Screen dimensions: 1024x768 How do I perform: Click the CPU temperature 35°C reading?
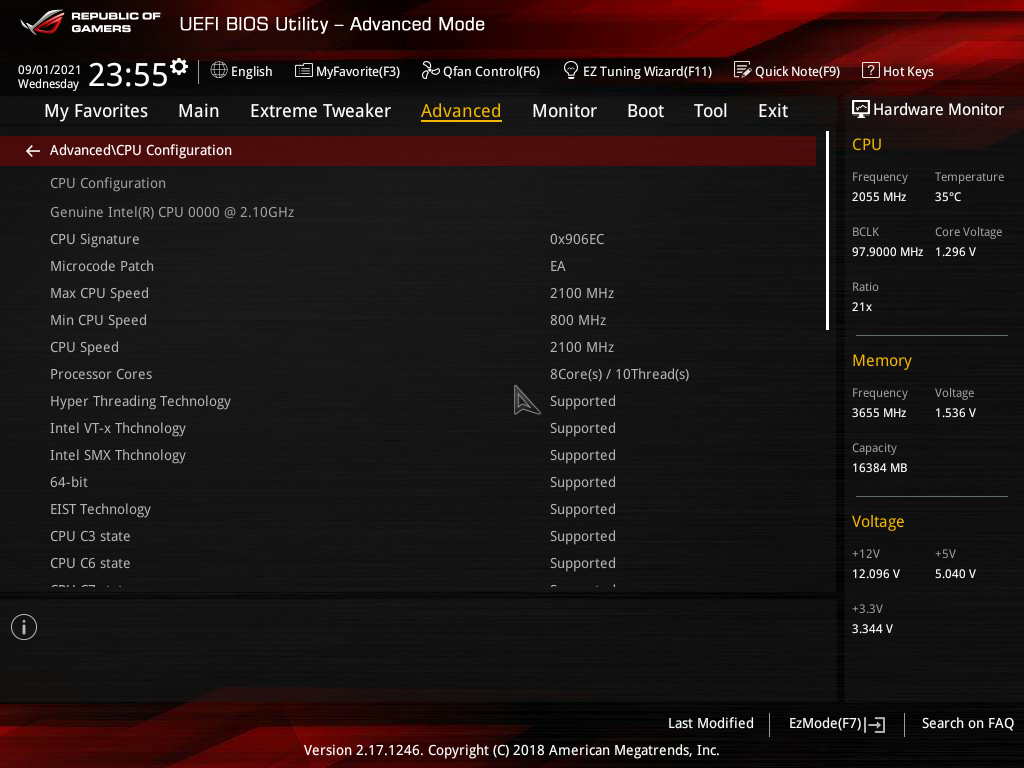pyautogui.click(x=948, y=197)
